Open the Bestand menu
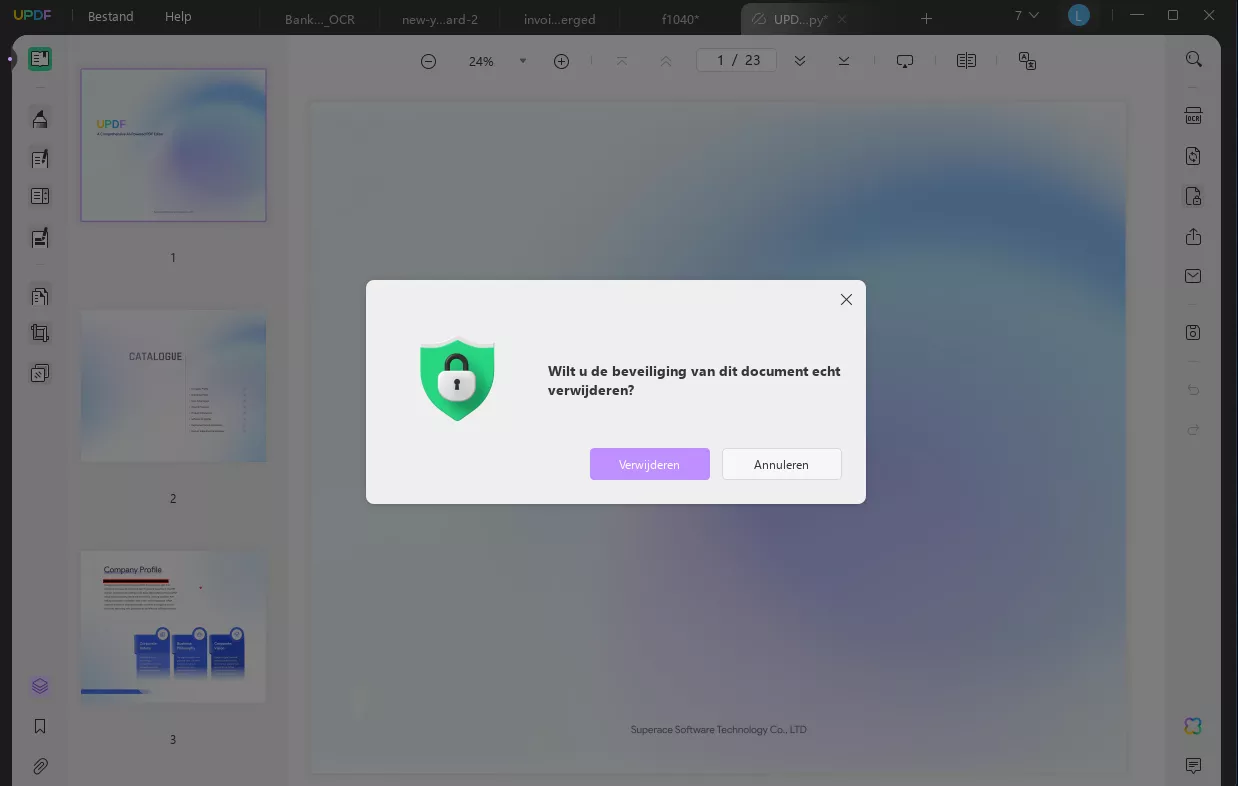 point(110,17)
